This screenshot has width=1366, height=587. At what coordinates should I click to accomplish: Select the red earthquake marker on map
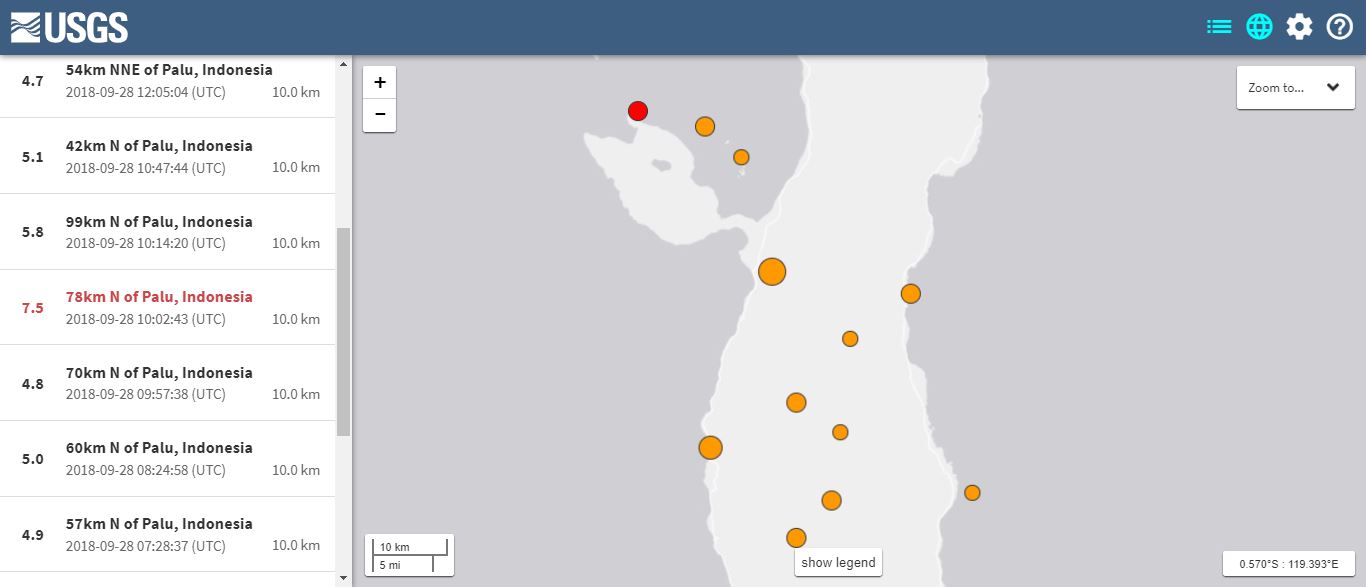(638, 111)
